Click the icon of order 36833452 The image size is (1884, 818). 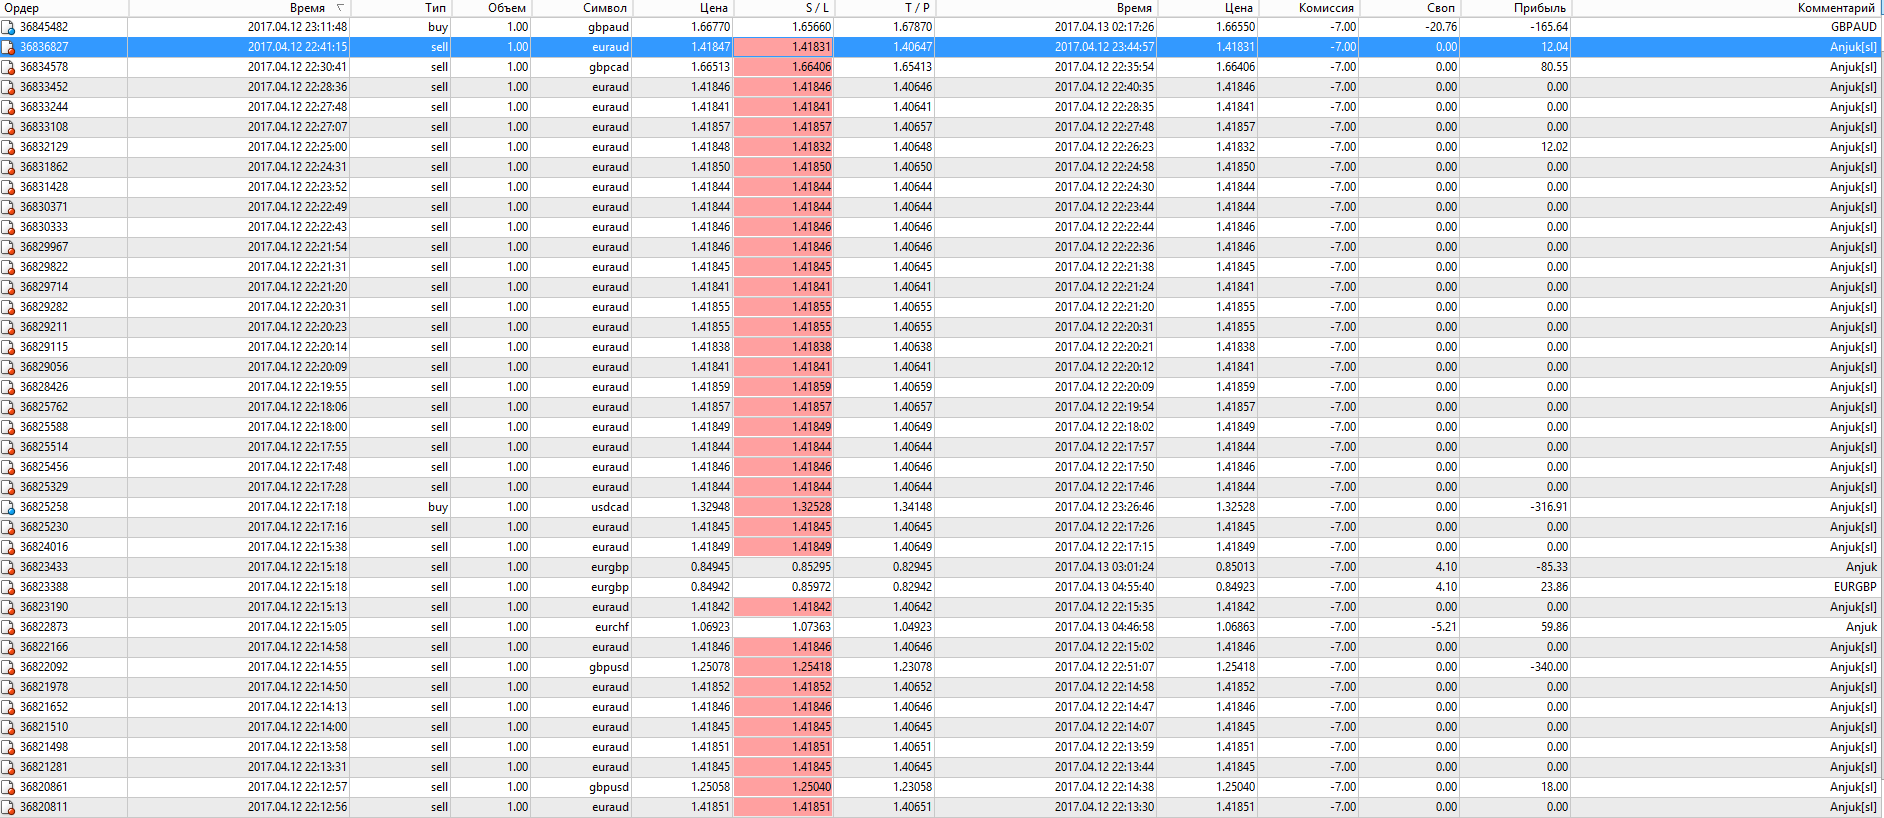pos(8,87)
